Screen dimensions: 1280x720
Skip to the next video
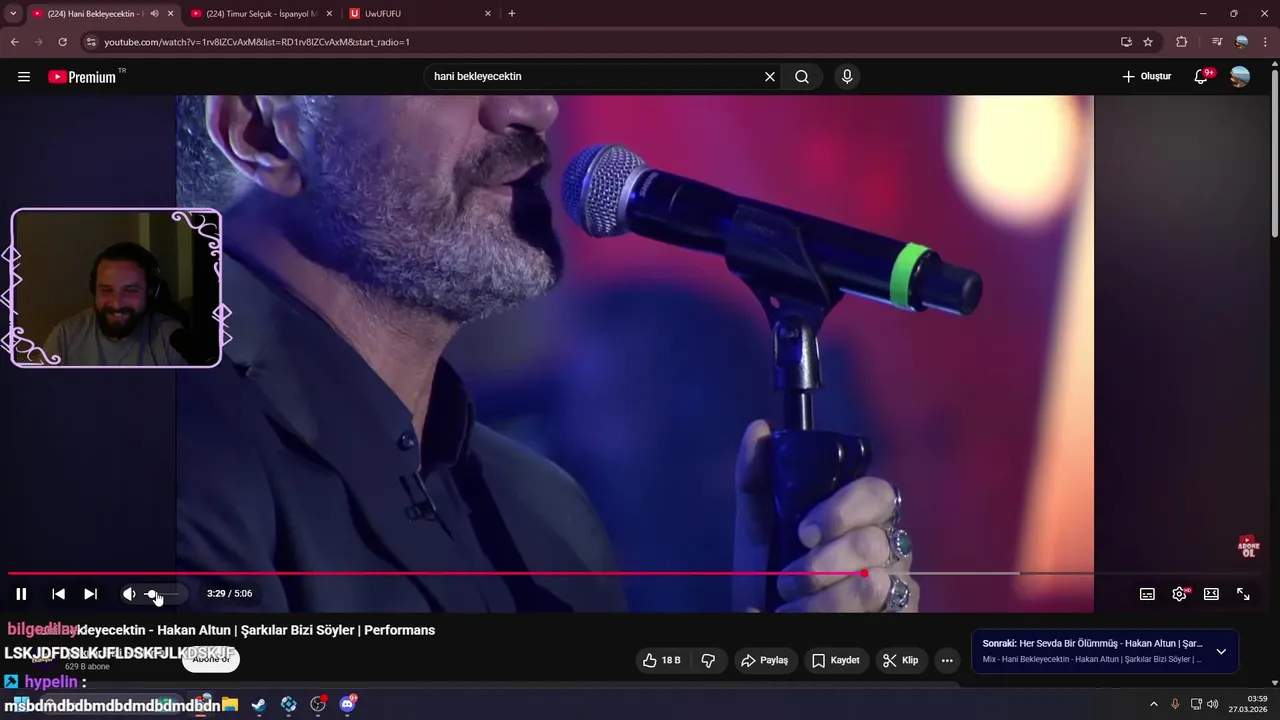pyautogui.click(x=90, y=594)
